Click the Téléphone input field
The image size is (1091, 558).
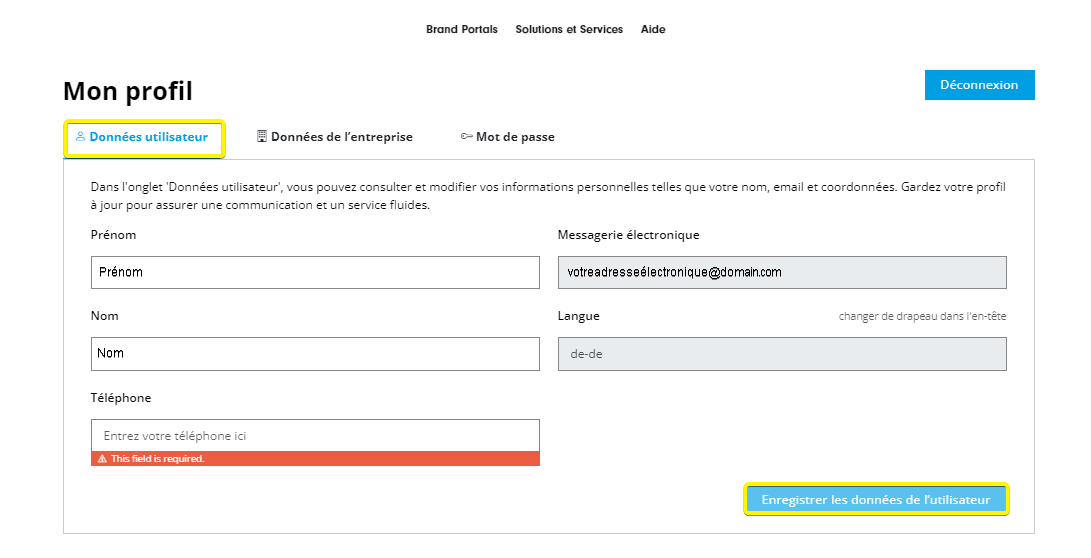coord(315,436)
